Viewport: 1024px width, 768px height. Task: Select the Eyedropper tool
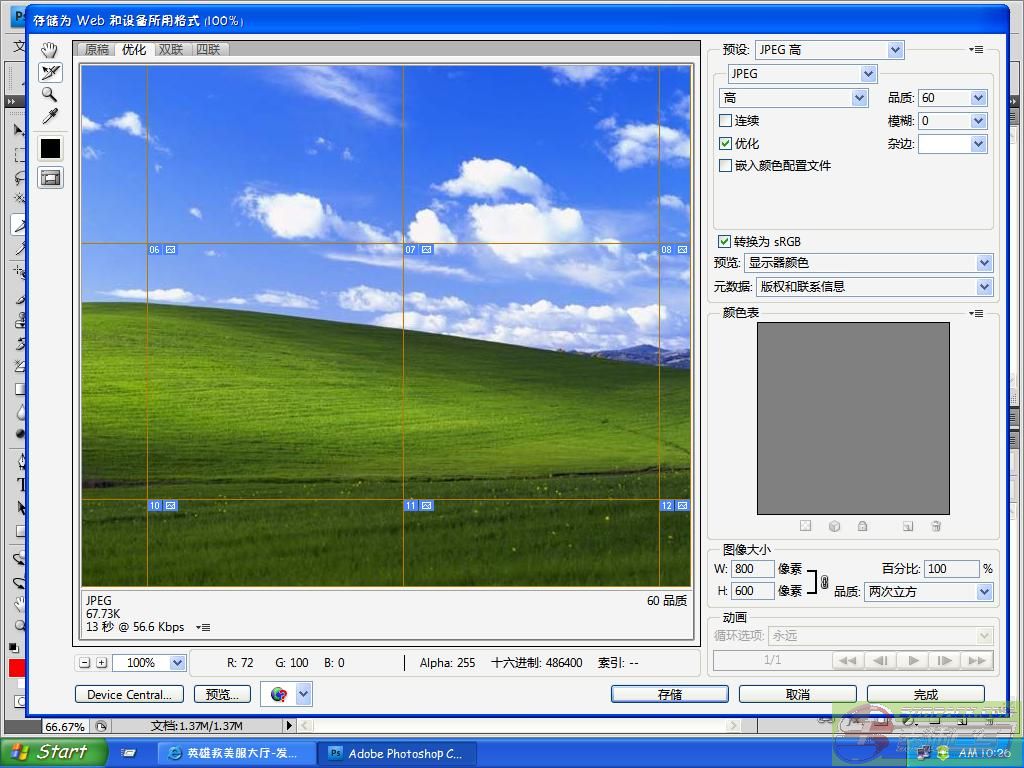[x=50, y=116]
